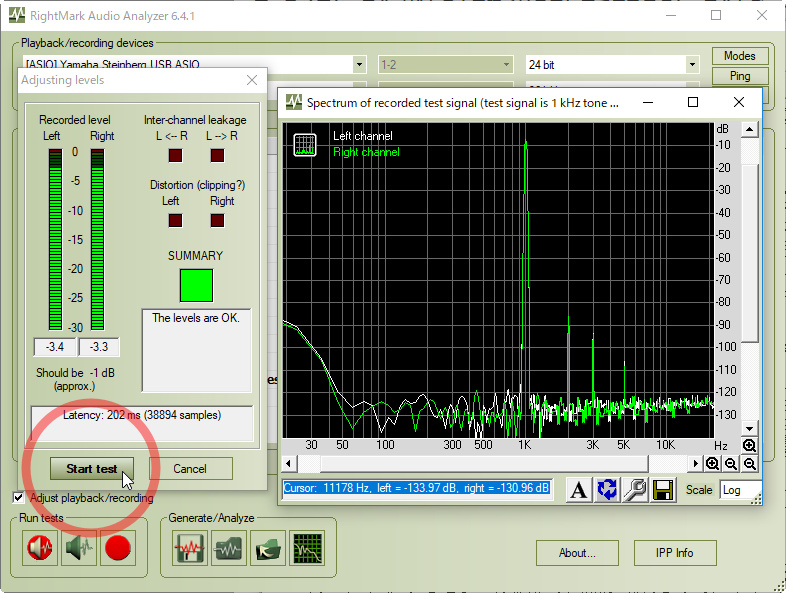Click IPP Info button
786x593 pixels.
point(675,553)
